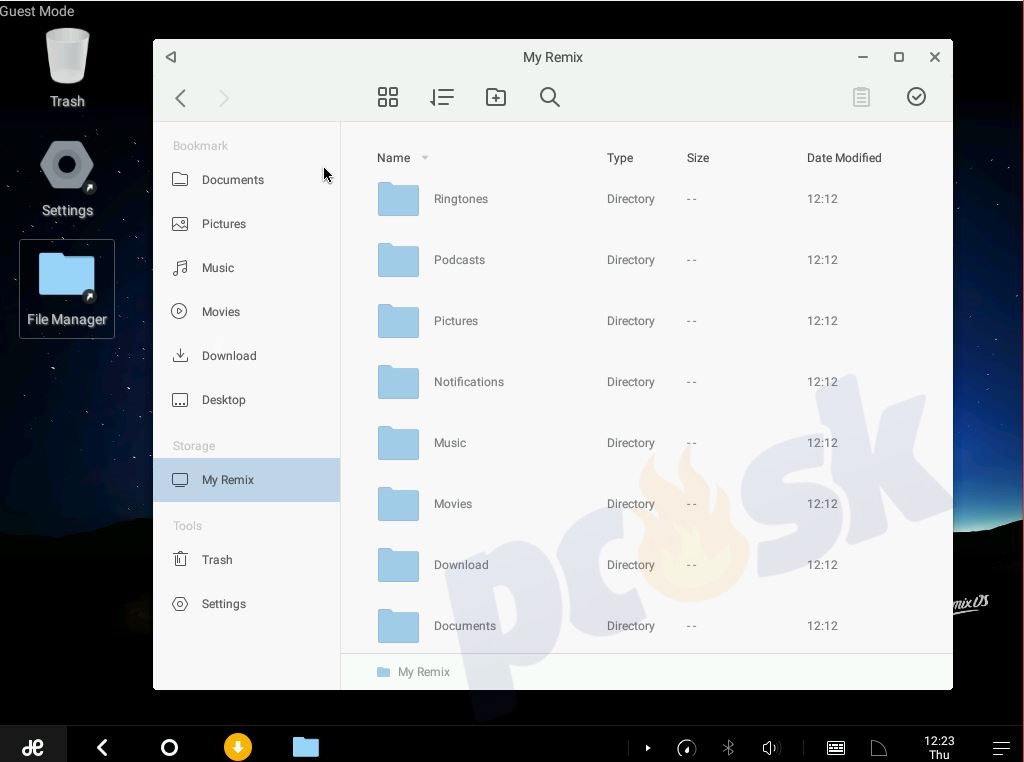Click Notifications row Directory type cell
This screenshot has height=762, width=1024.
pyautogui.click(x=630, y=382)
